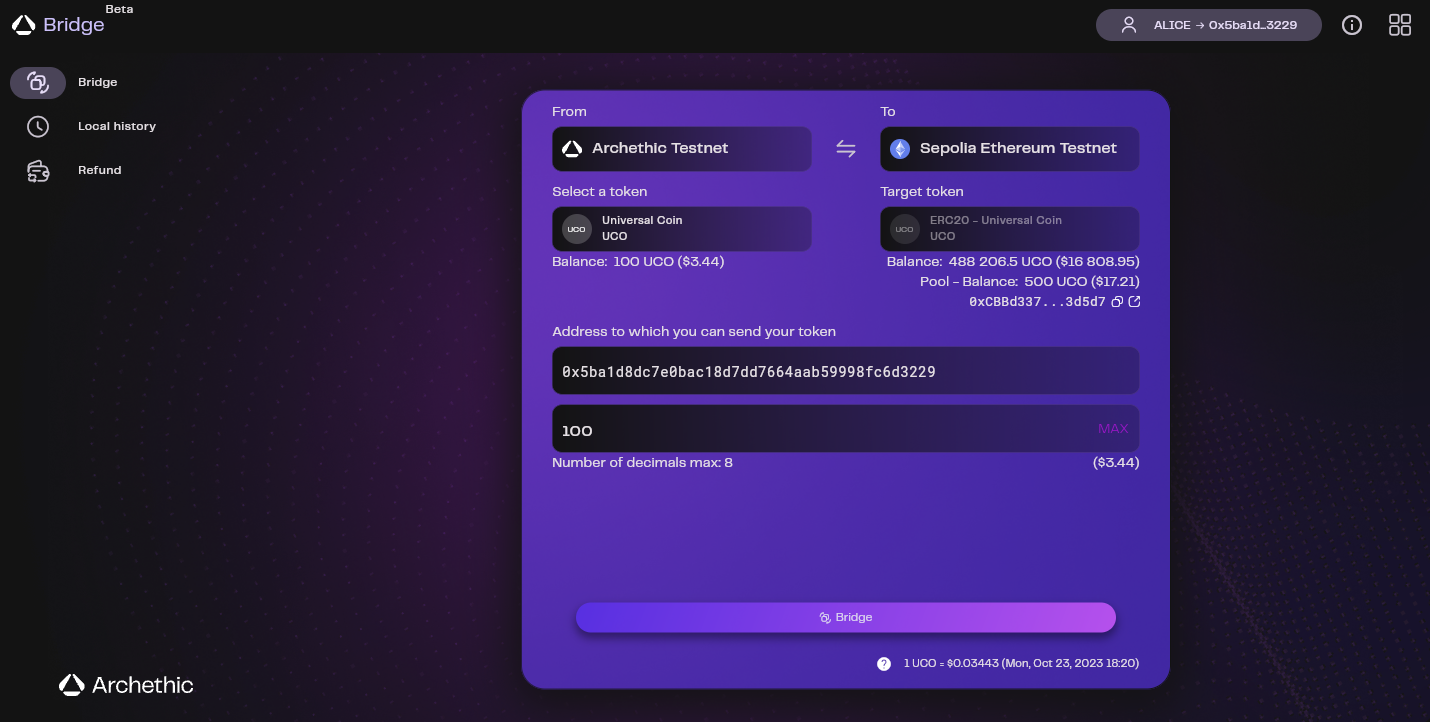Open the ALICE account connection button
The width and height of the screenshot is (1430, 722).
tap(1209, 25)
